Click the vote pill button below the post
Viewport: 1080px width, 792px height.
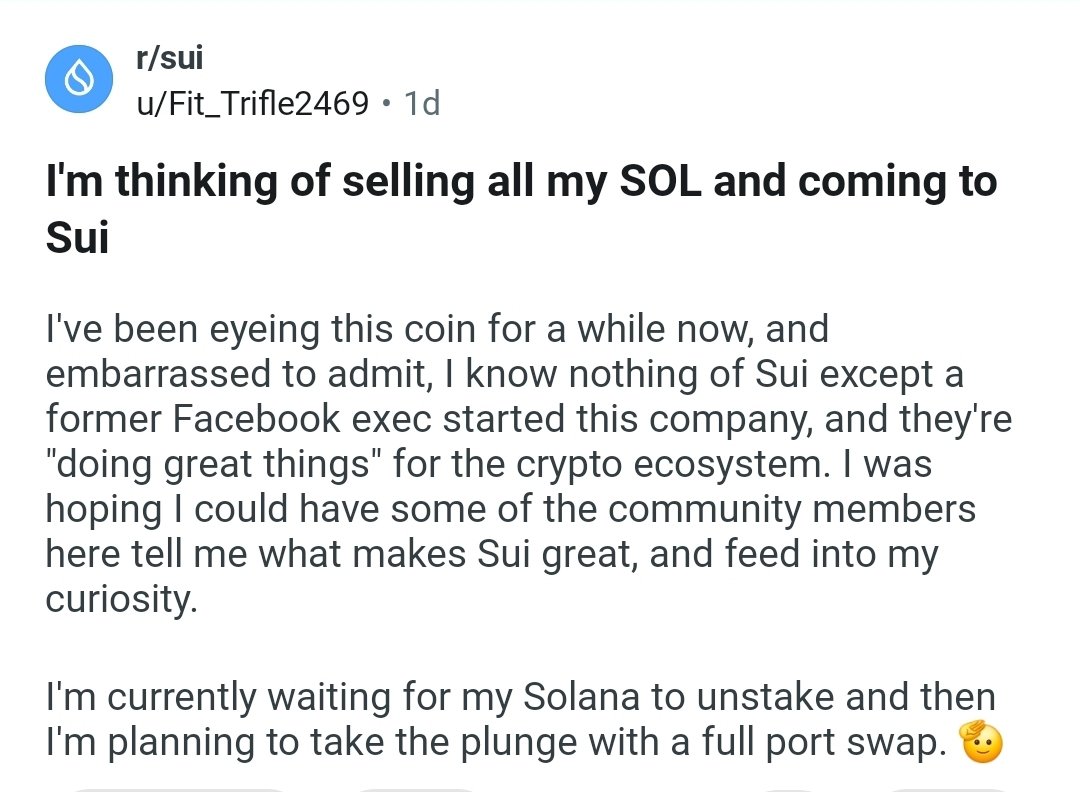point(176,790)
